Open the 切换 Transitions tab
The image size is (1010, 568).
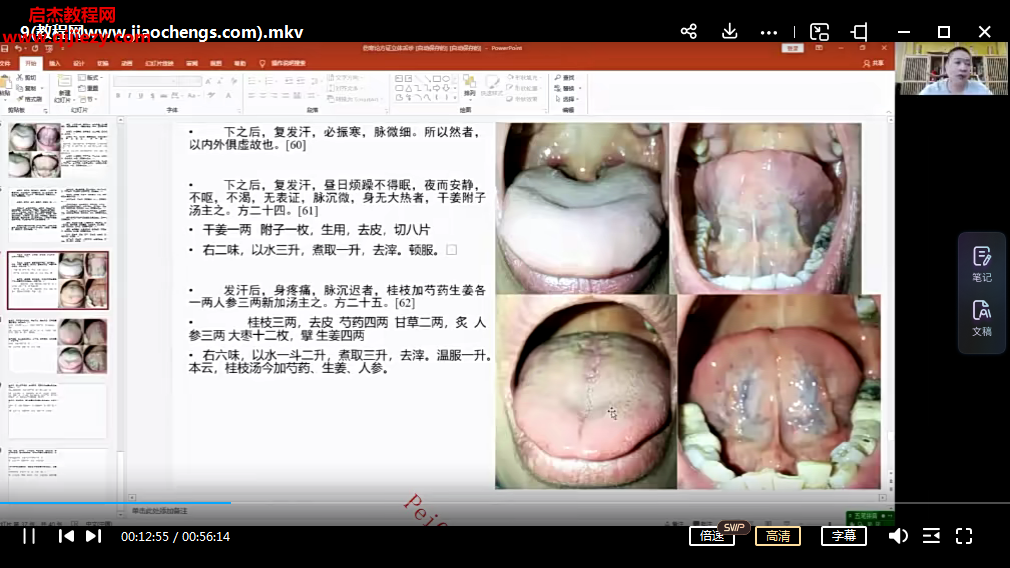coord(102,63)
